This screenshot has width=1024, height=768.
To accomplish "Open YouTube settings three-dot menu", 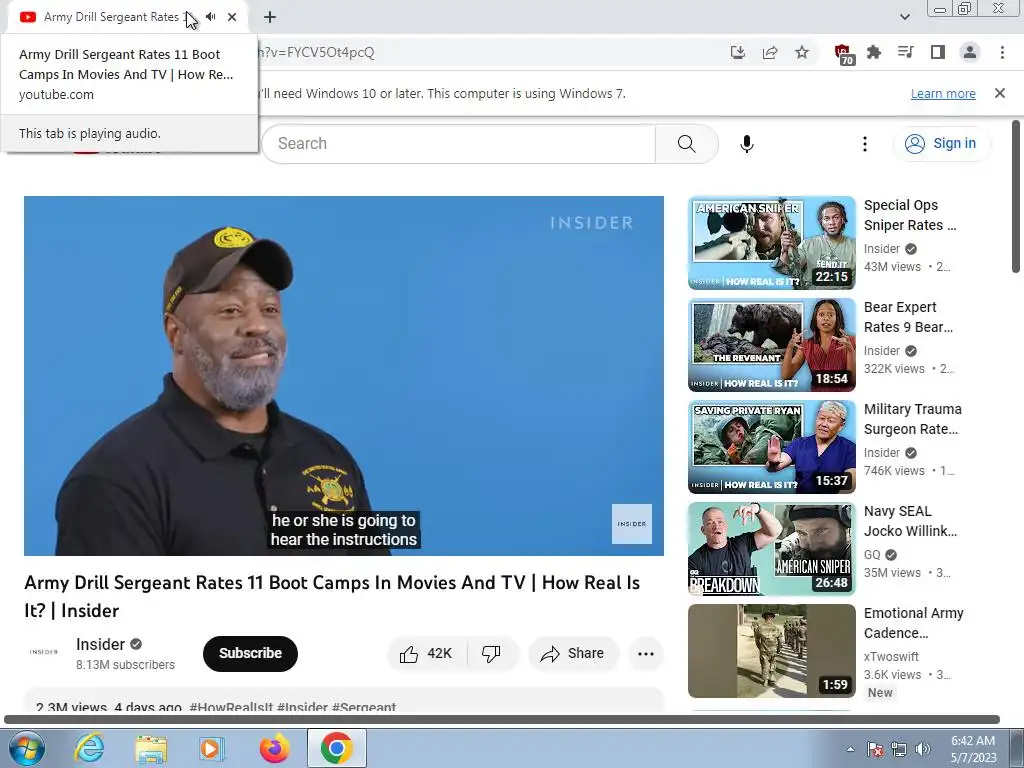I will (x=865, y=144).
